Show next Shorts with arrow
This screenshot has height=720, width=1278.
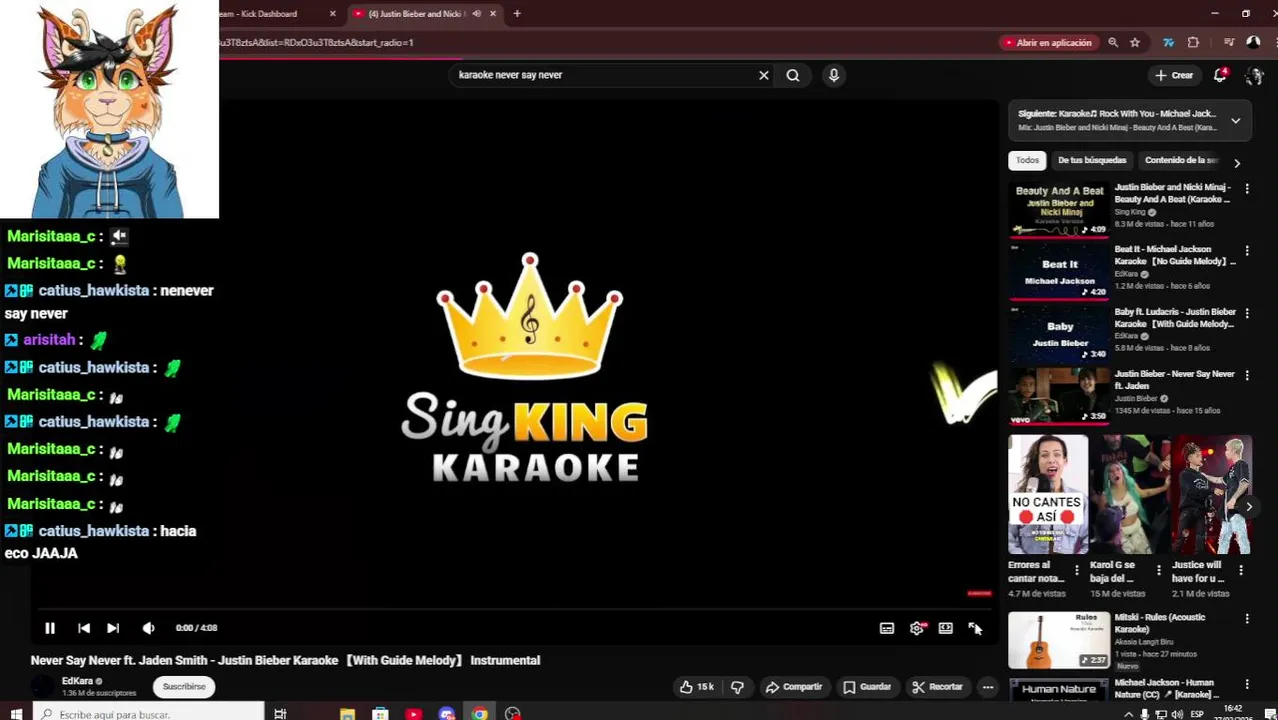[1249, 507]
